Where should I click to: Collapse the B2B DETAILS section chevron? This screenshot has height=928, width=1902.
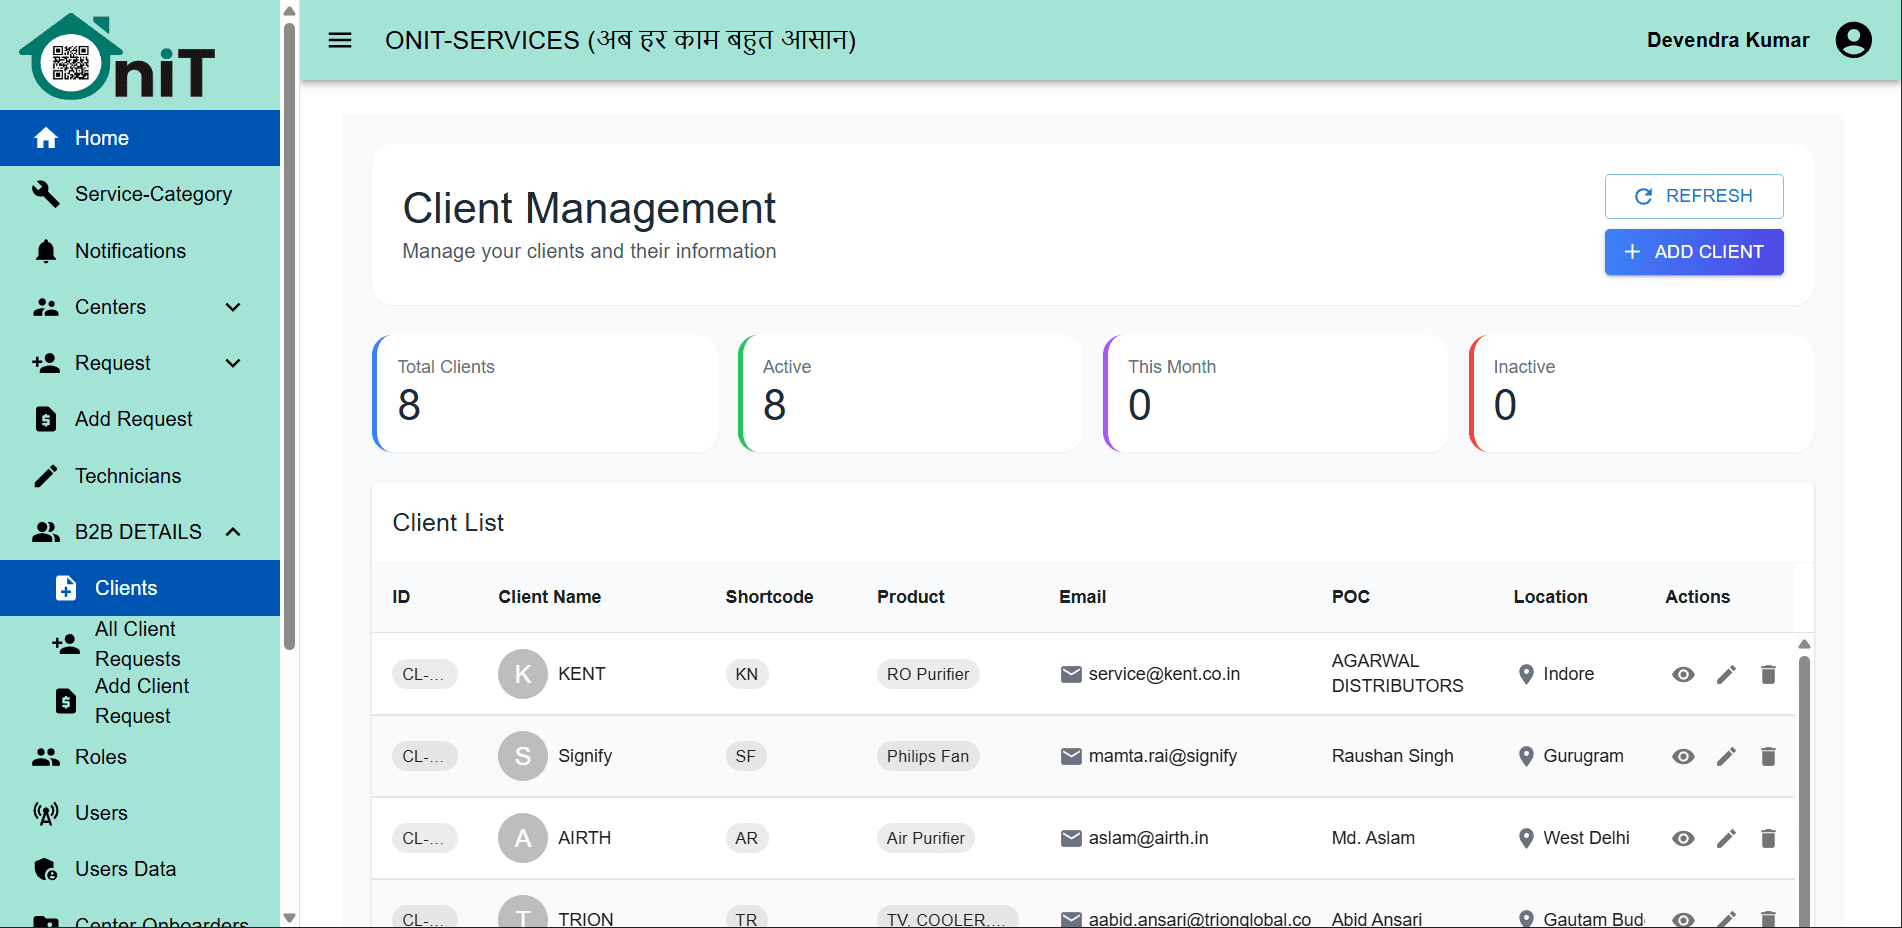pyautogui.click(x=233, y=532)
